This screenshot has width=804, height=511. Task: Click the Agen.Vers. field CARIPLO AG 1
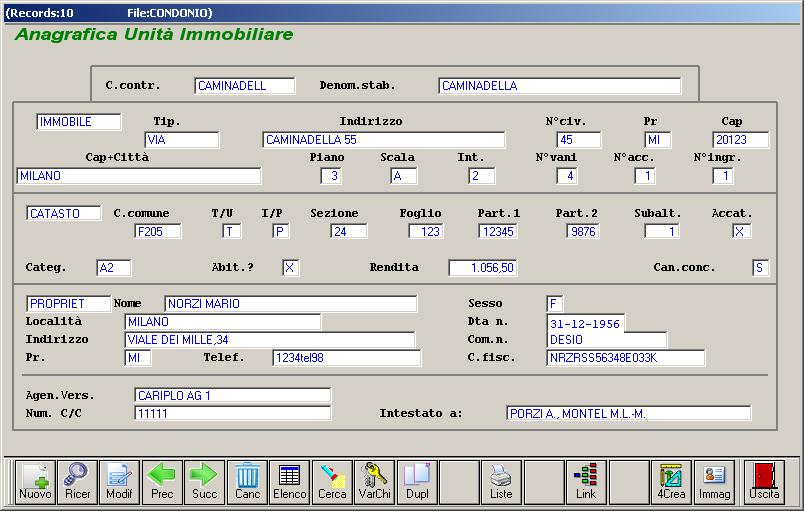click(x=233, y=395)
